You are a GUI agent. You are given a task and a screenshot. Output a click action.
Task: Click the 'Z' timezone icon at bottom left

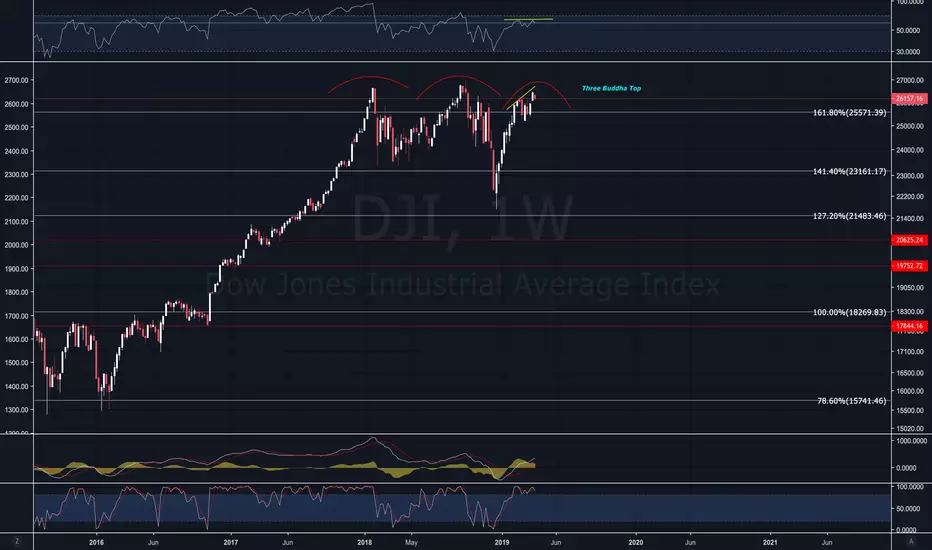[17, 541]
